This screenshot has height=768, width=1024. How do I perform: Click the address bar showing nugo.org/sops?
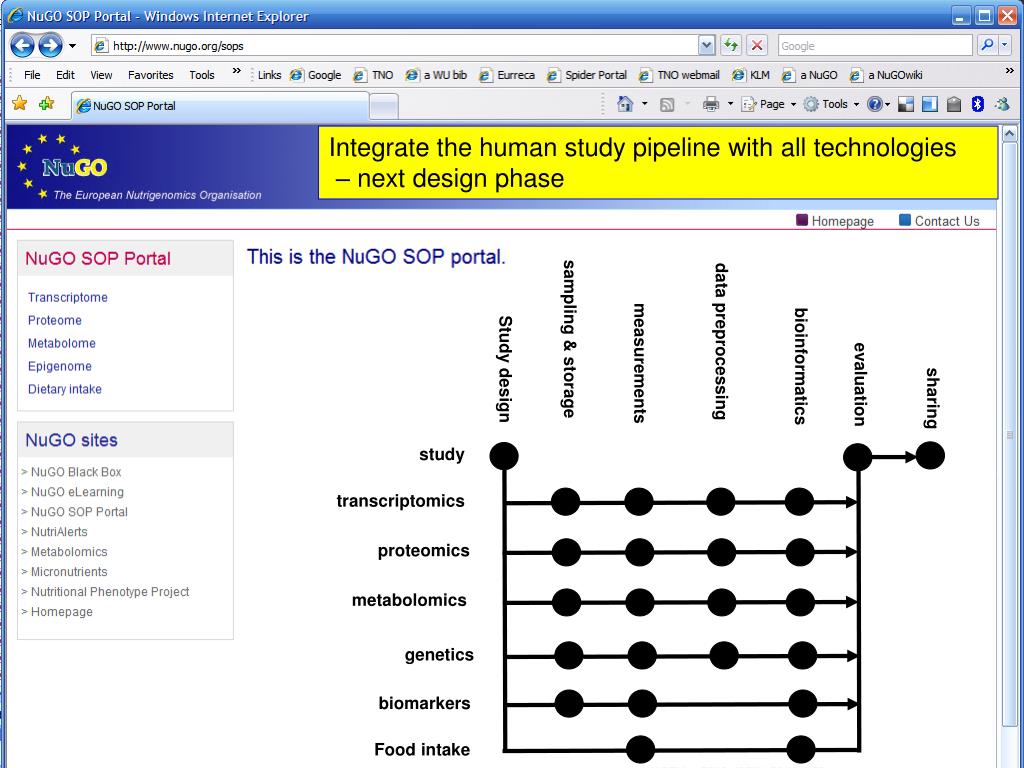pos(395,46)
